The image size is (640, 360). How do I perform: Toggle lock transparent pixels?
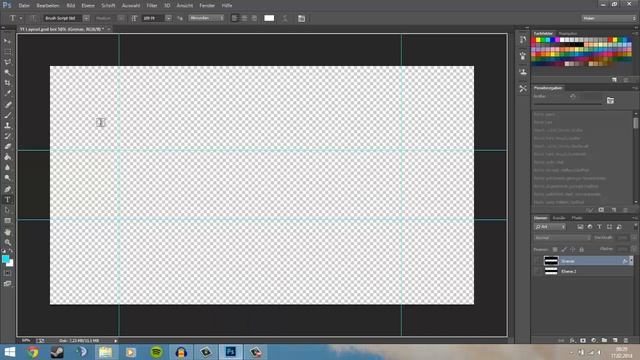(x=555, y=249)
